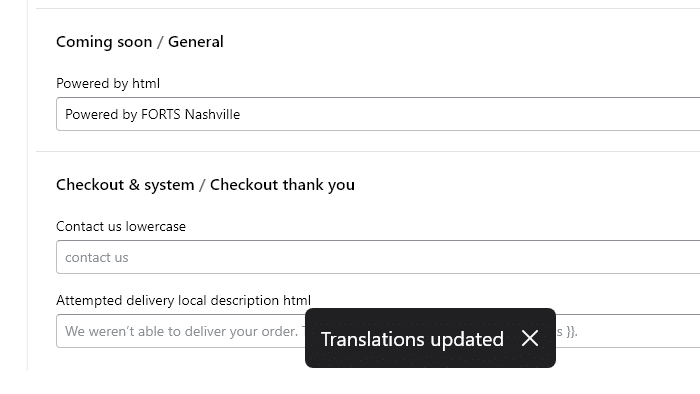Click 'Checkout & system' section heading text
Image resolution: width=700 pixels, height=394 pixels.
click(125, 185)
